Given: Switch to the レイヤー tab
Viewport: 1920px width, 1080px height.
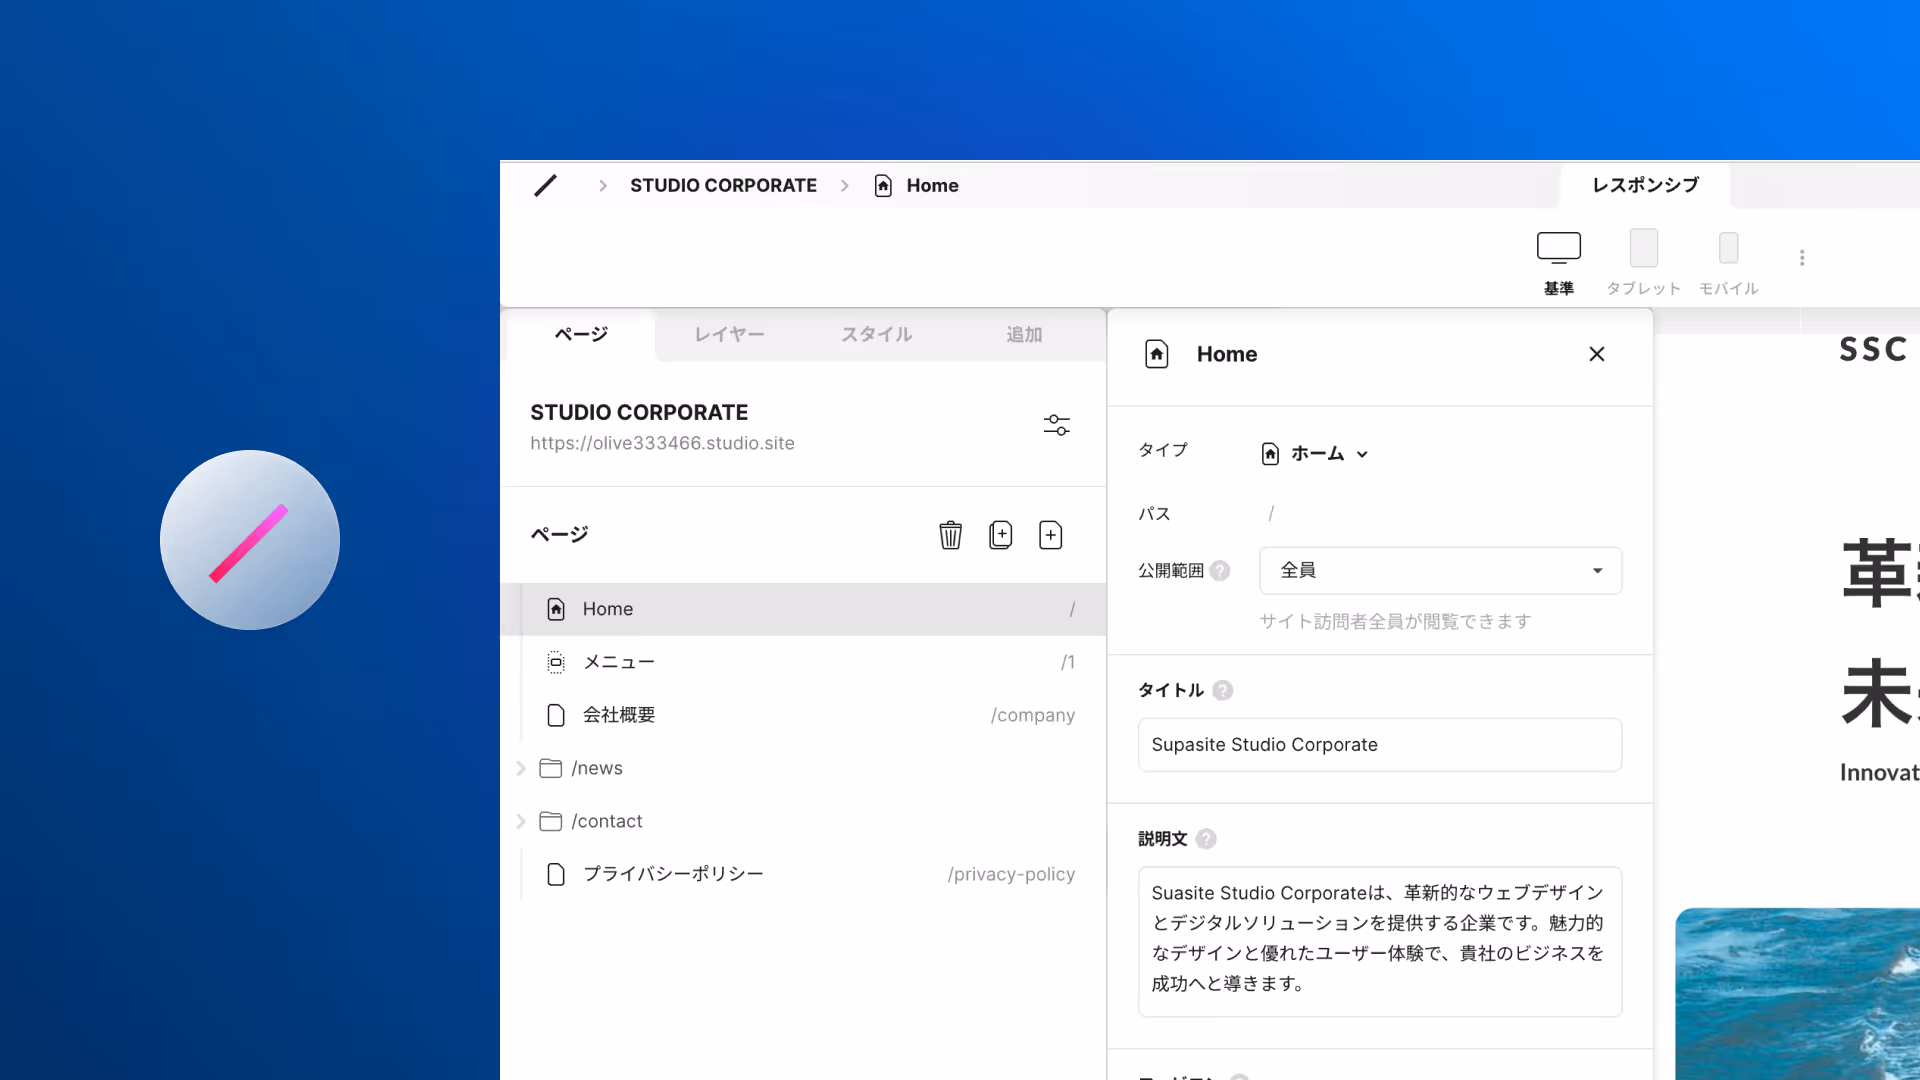Looking at the screenshot, I should click(729, 335).
